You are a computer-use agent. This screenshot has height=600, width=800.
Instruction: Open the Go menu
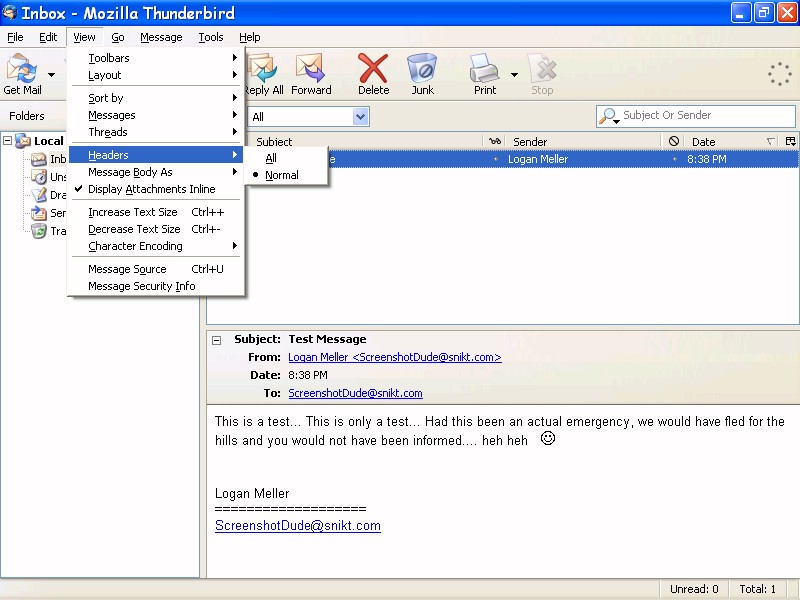[118, 37]
